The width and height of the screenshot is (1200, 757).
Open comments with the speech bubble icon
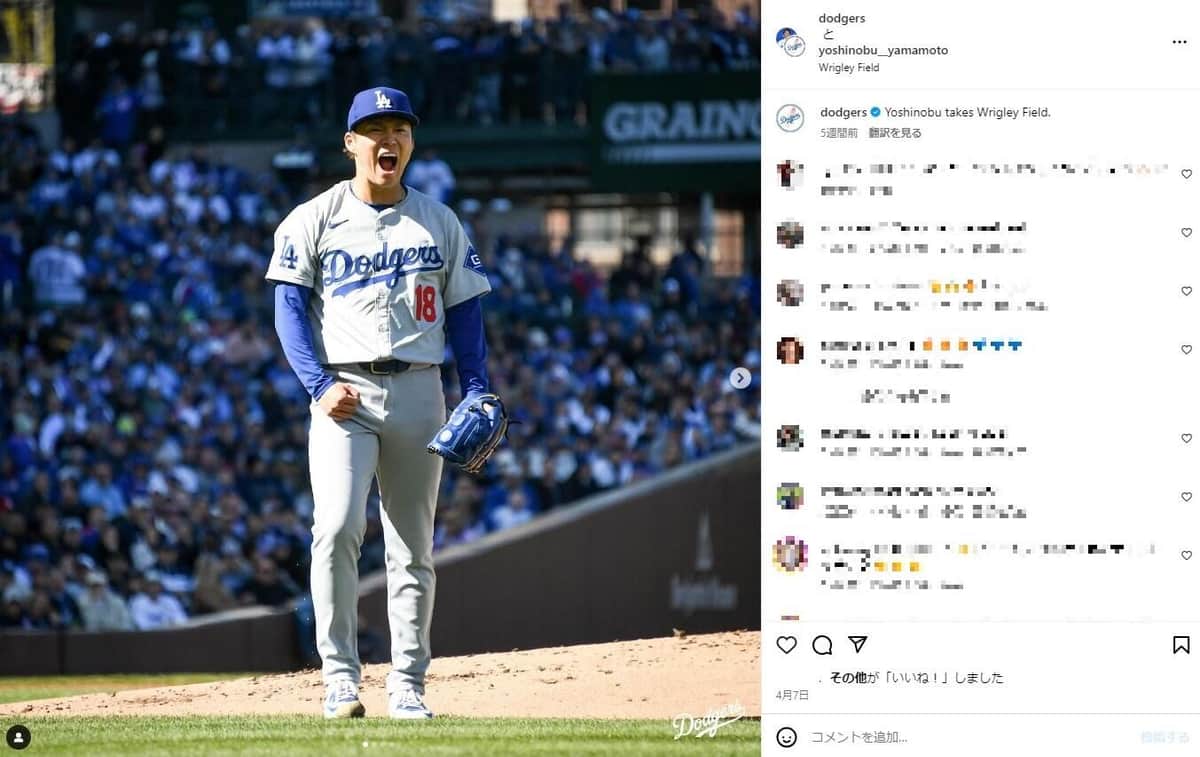coord(822,645)
